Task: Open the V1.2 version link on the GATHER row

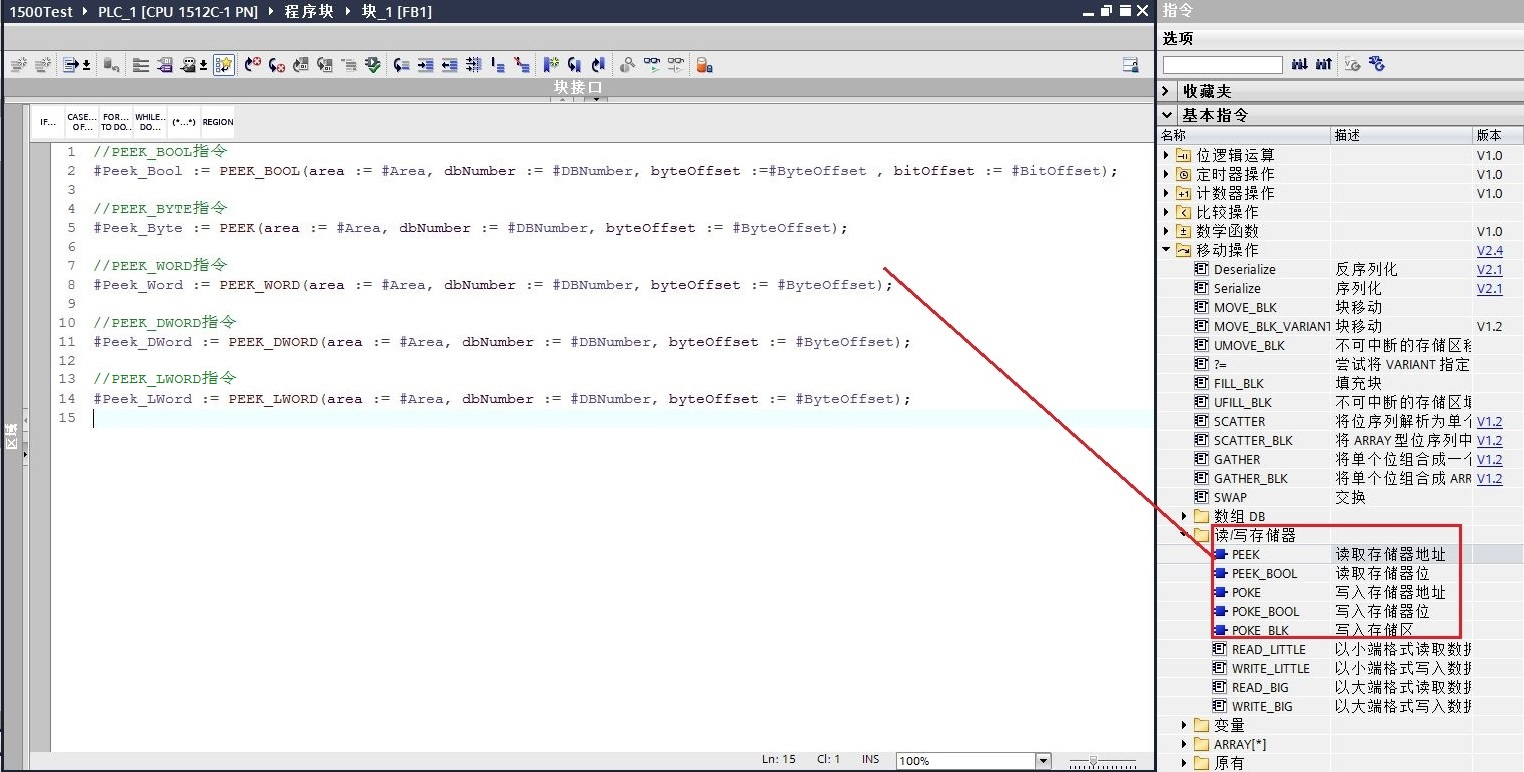Action: click(1489, 459)
